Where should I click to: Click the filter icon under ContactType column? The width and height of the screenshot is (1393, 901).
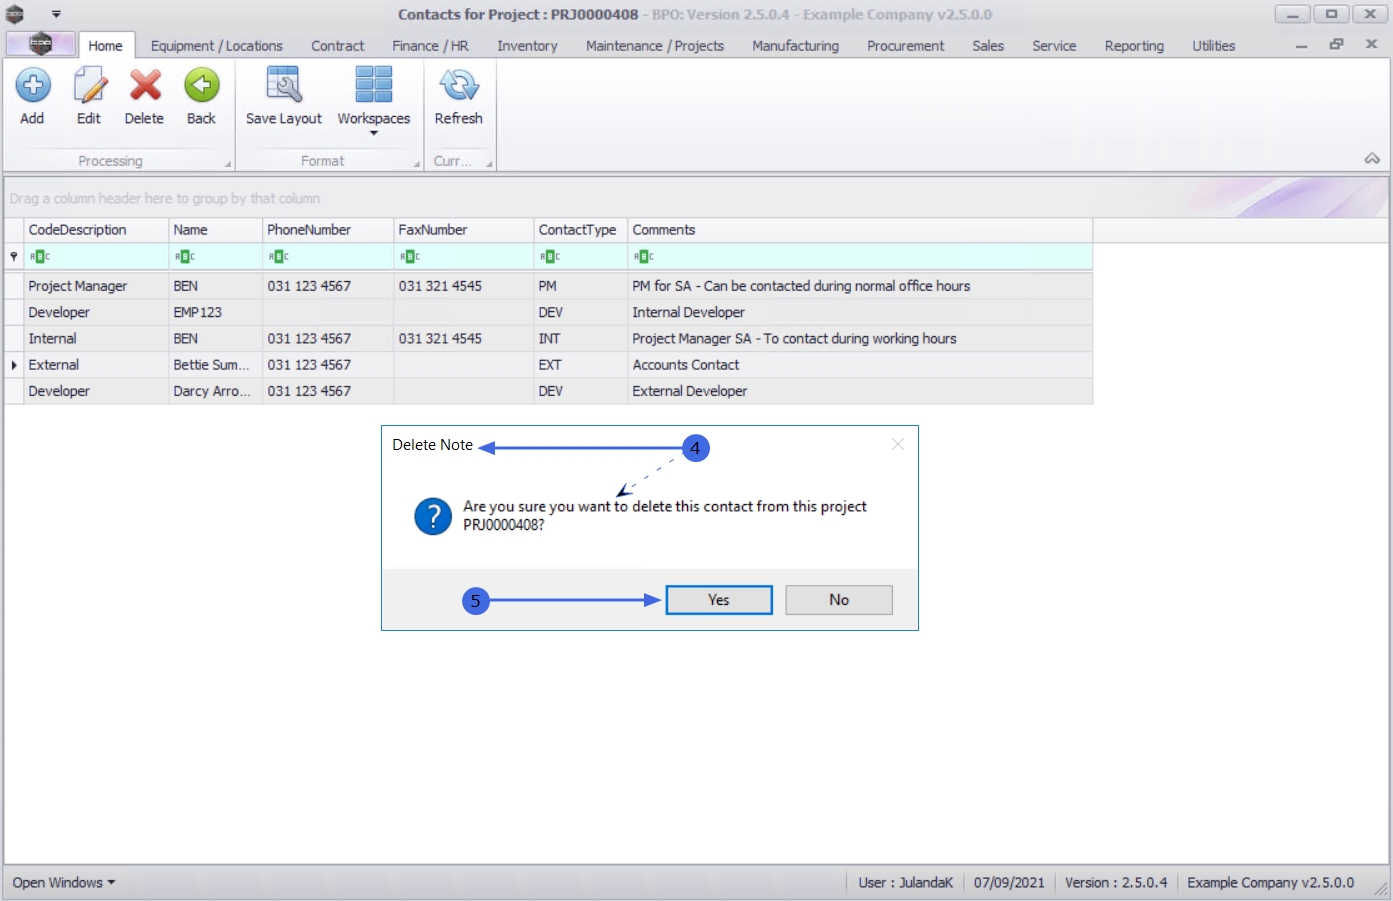coord(549,257)
